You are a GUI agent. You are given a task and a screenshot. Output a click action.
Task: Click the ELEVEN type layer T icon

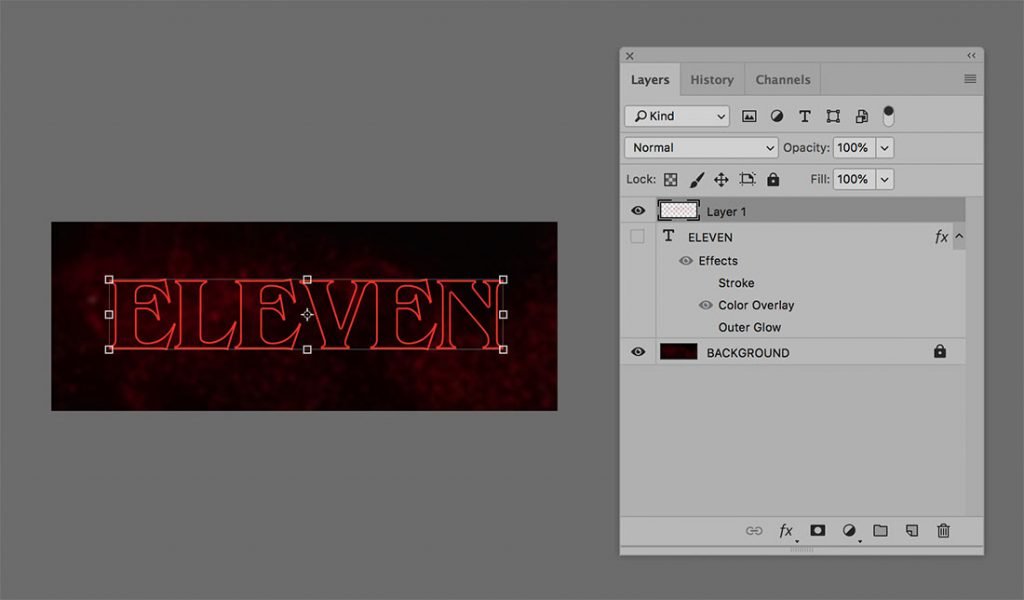(x=668, y=236)
